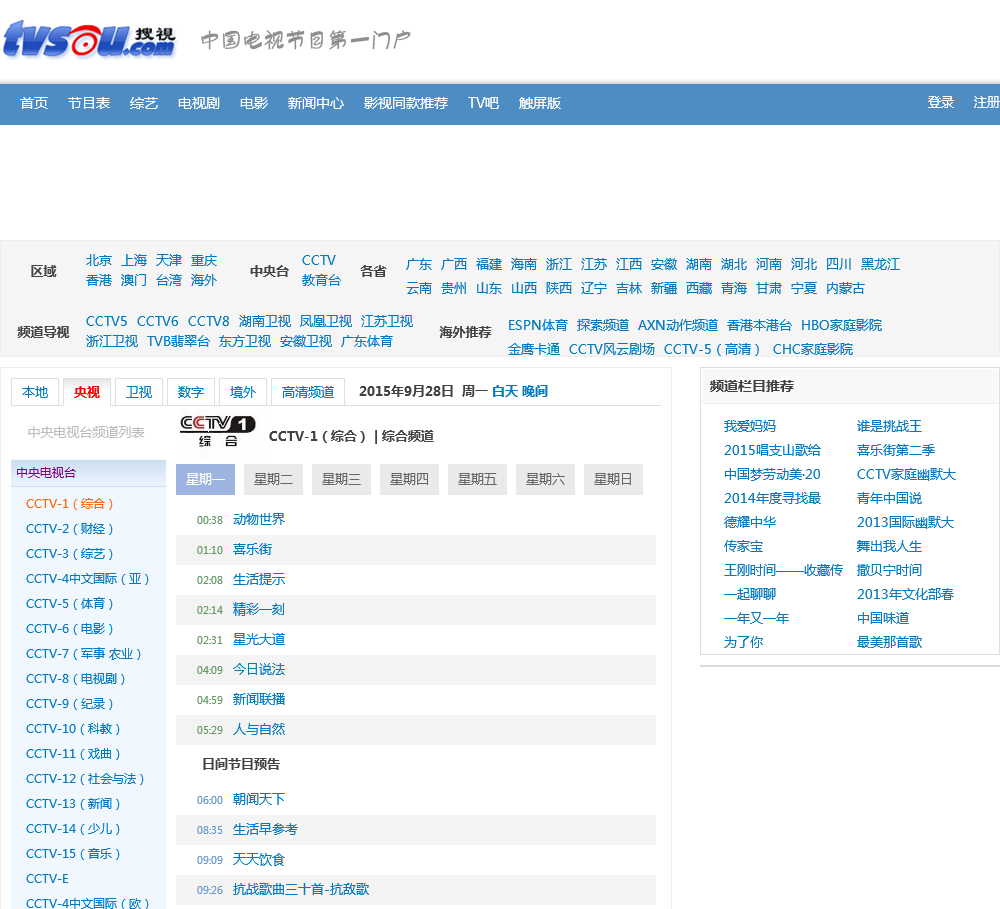This screenshot has height=909, width=1000.
Task: Click the tvsou.com logo
Action: [89, 39]
